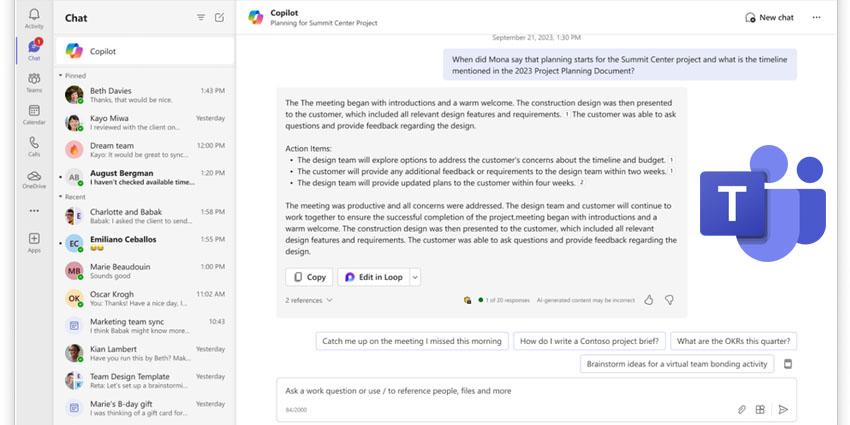Open the Emiliano Ceballos chat
The height and width of the screenshot is (425, 850).
pyautogui.click(x=145, y=243)
